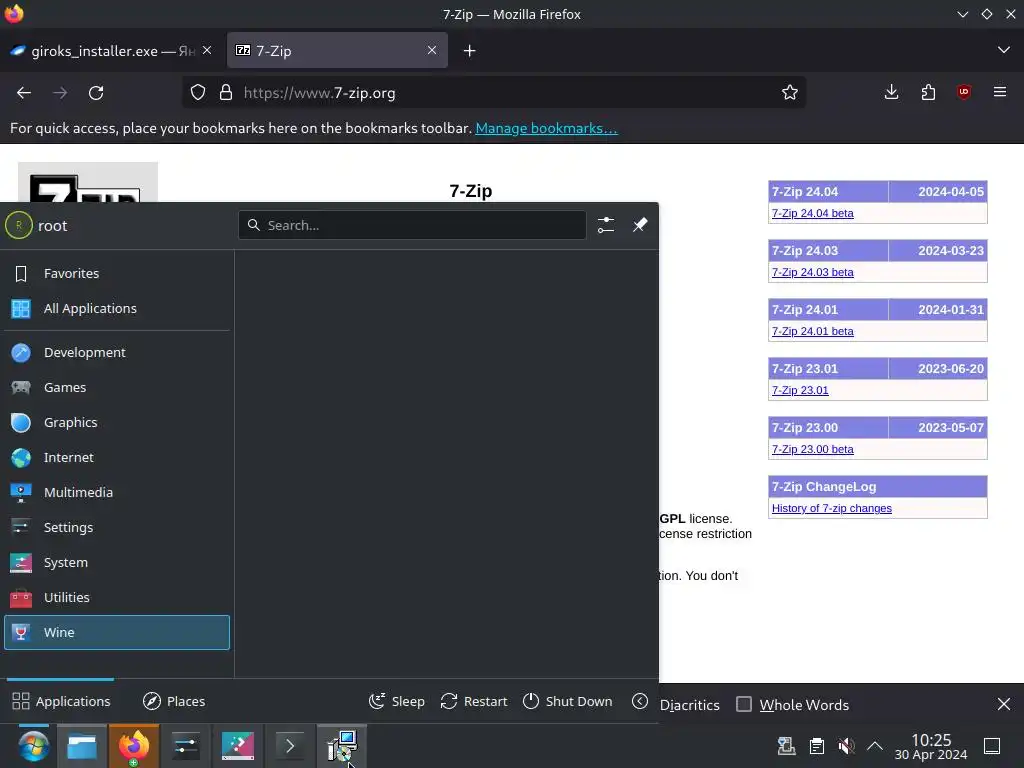Image resolution: width=1024 pixels, height=768 pixels.
Task: Open History of 7-zip changes link
Action: [831, 508]
